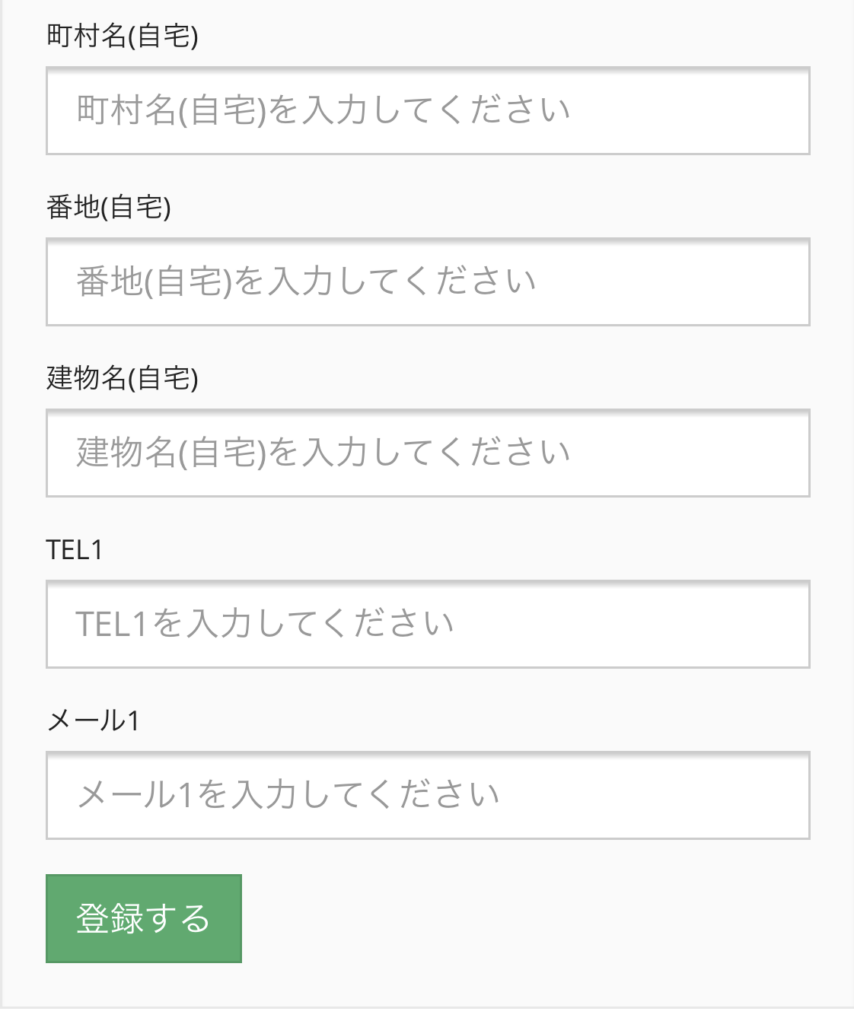Click placeholder 建物名(自宅)を入力してください
The image size is (854, 1024).
tap(323, 453)
